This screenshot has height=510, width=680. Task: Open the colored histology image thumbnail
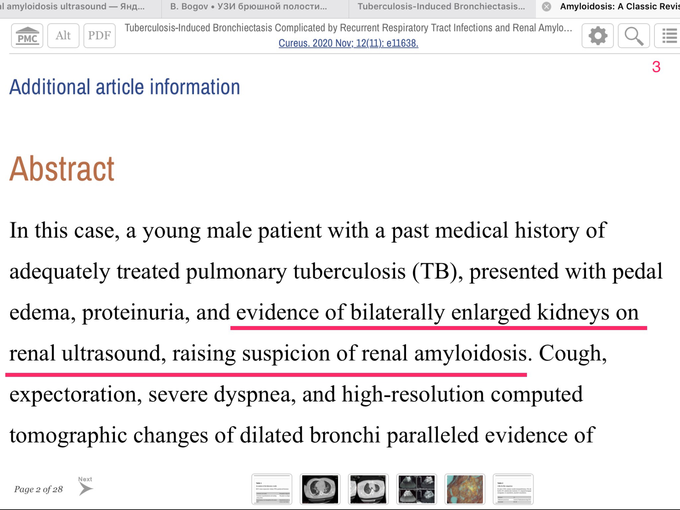465,489
